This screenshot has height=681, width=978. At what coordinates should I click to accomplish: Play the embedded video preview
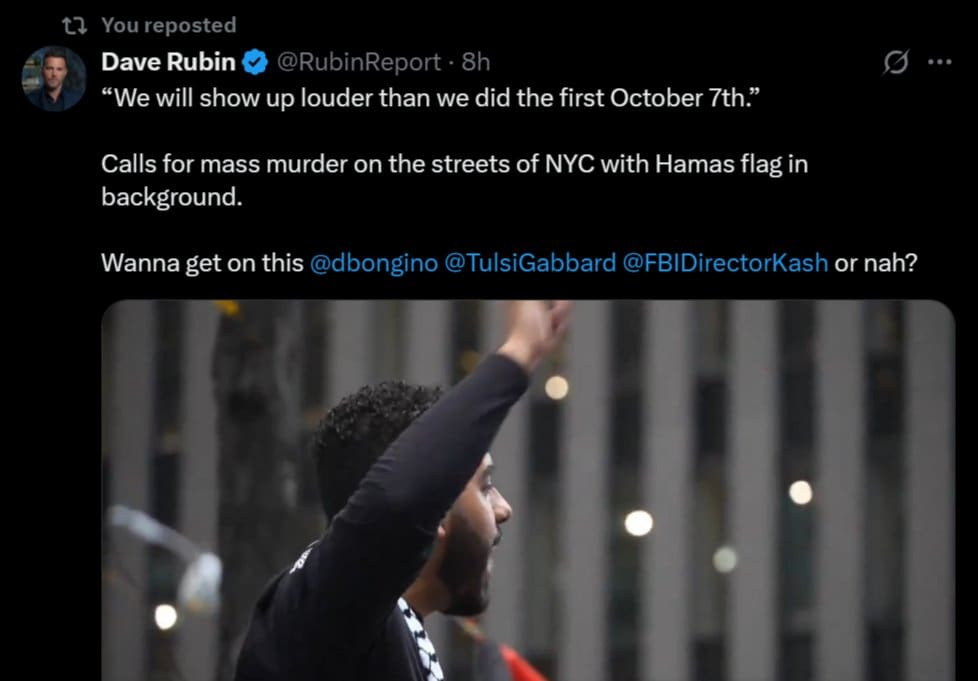pos(528,490)
